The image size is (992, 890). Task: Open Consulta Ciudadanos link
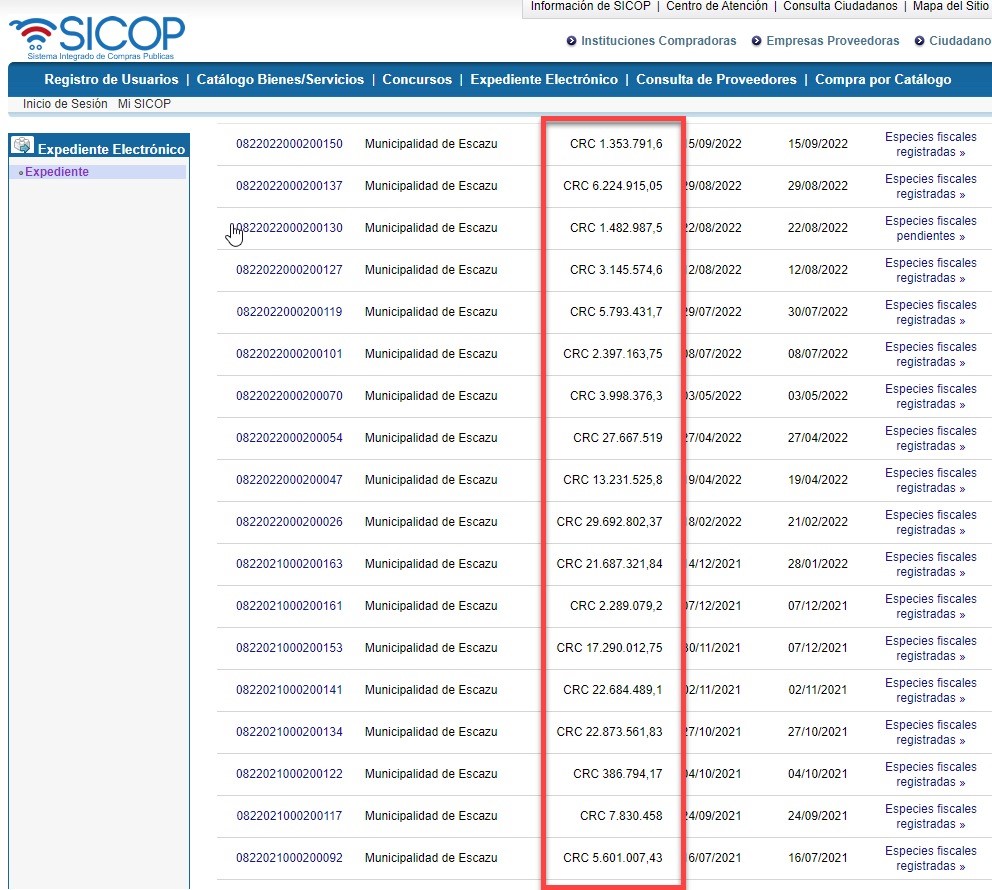840,6
